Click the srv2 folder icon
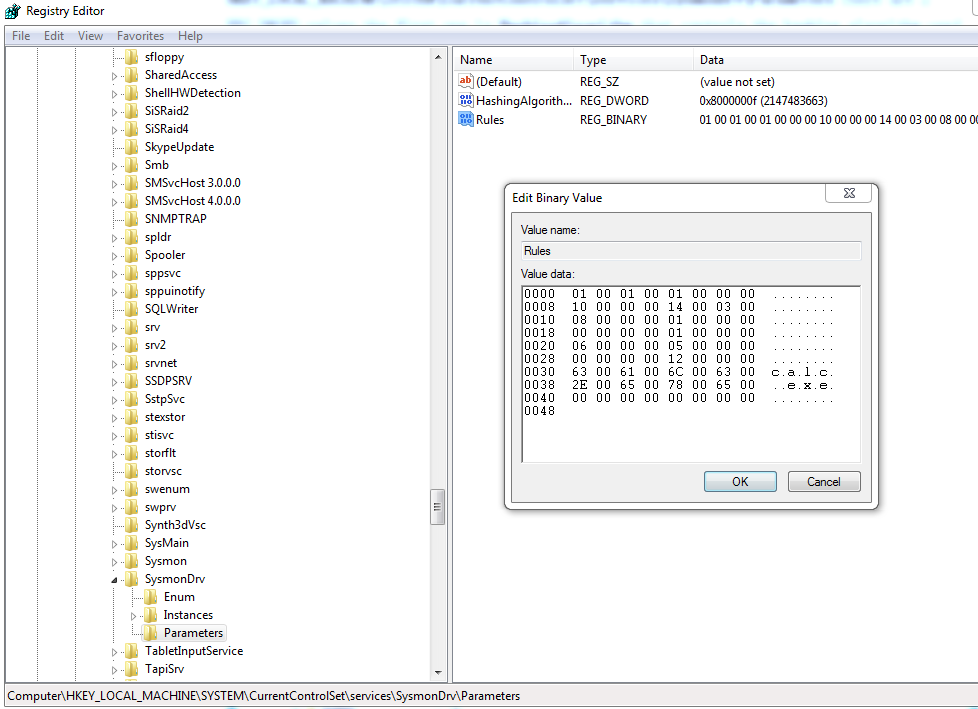 click(x=132, y=345)
